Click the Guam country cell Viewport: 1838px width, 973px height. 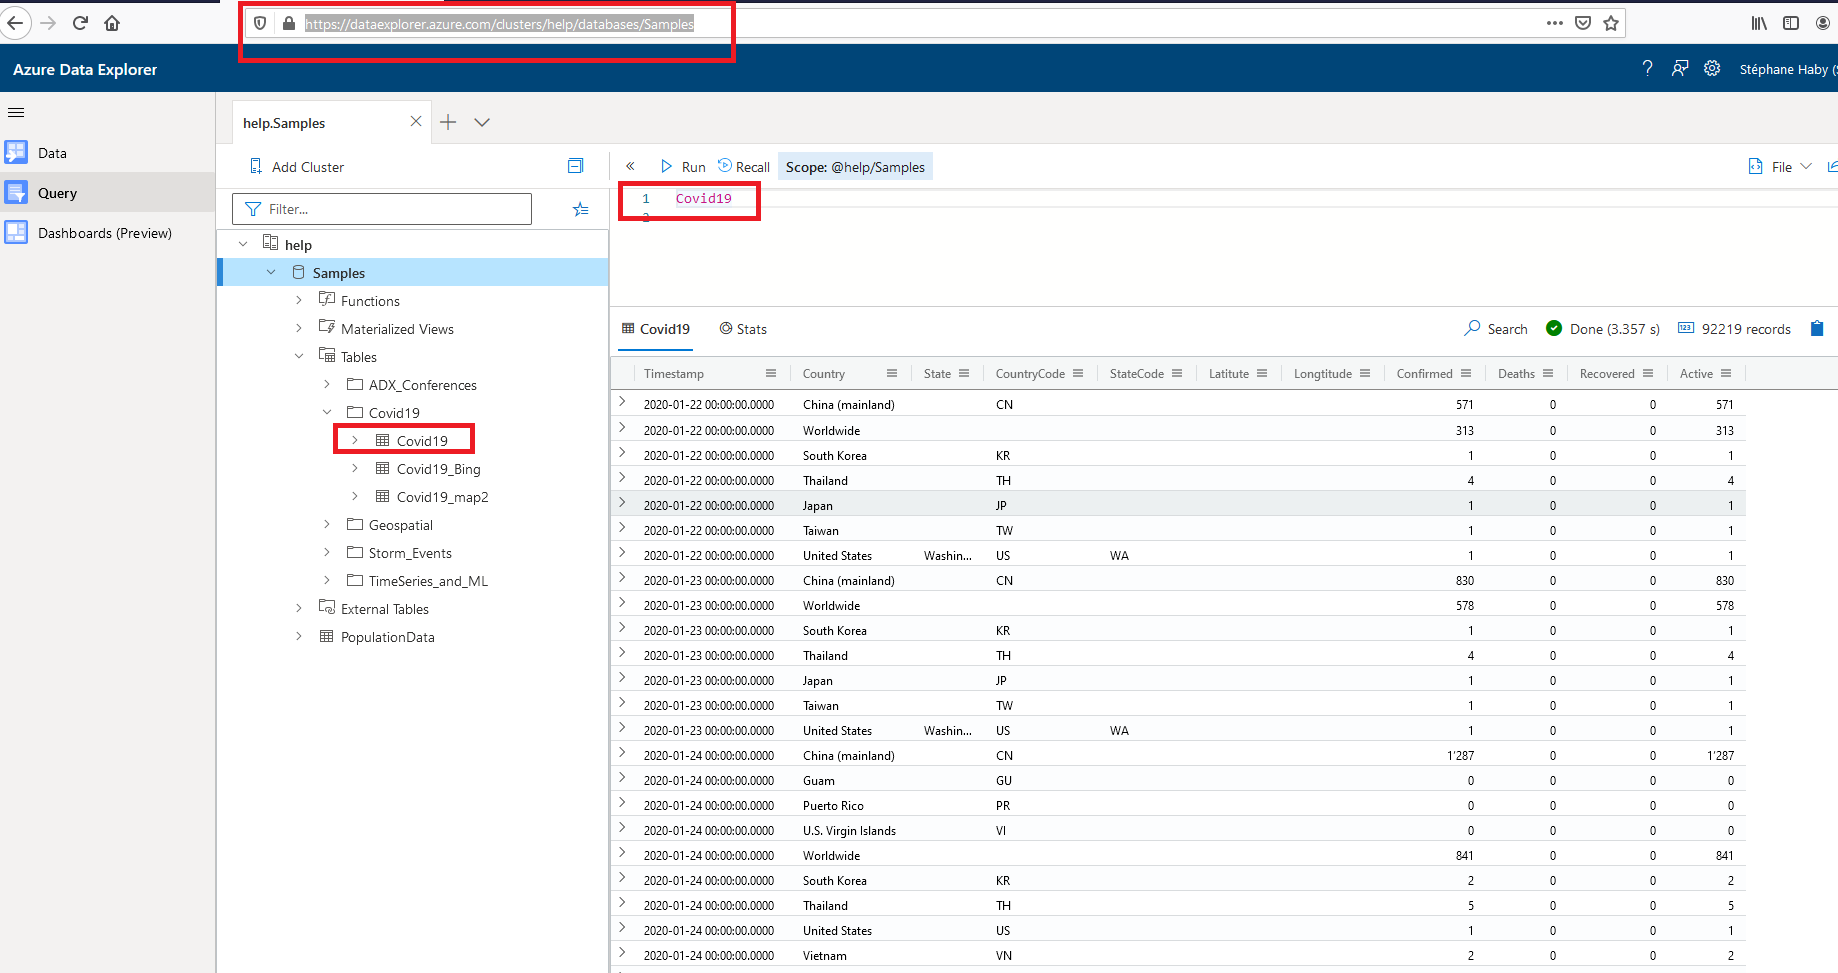click(819, 781)
